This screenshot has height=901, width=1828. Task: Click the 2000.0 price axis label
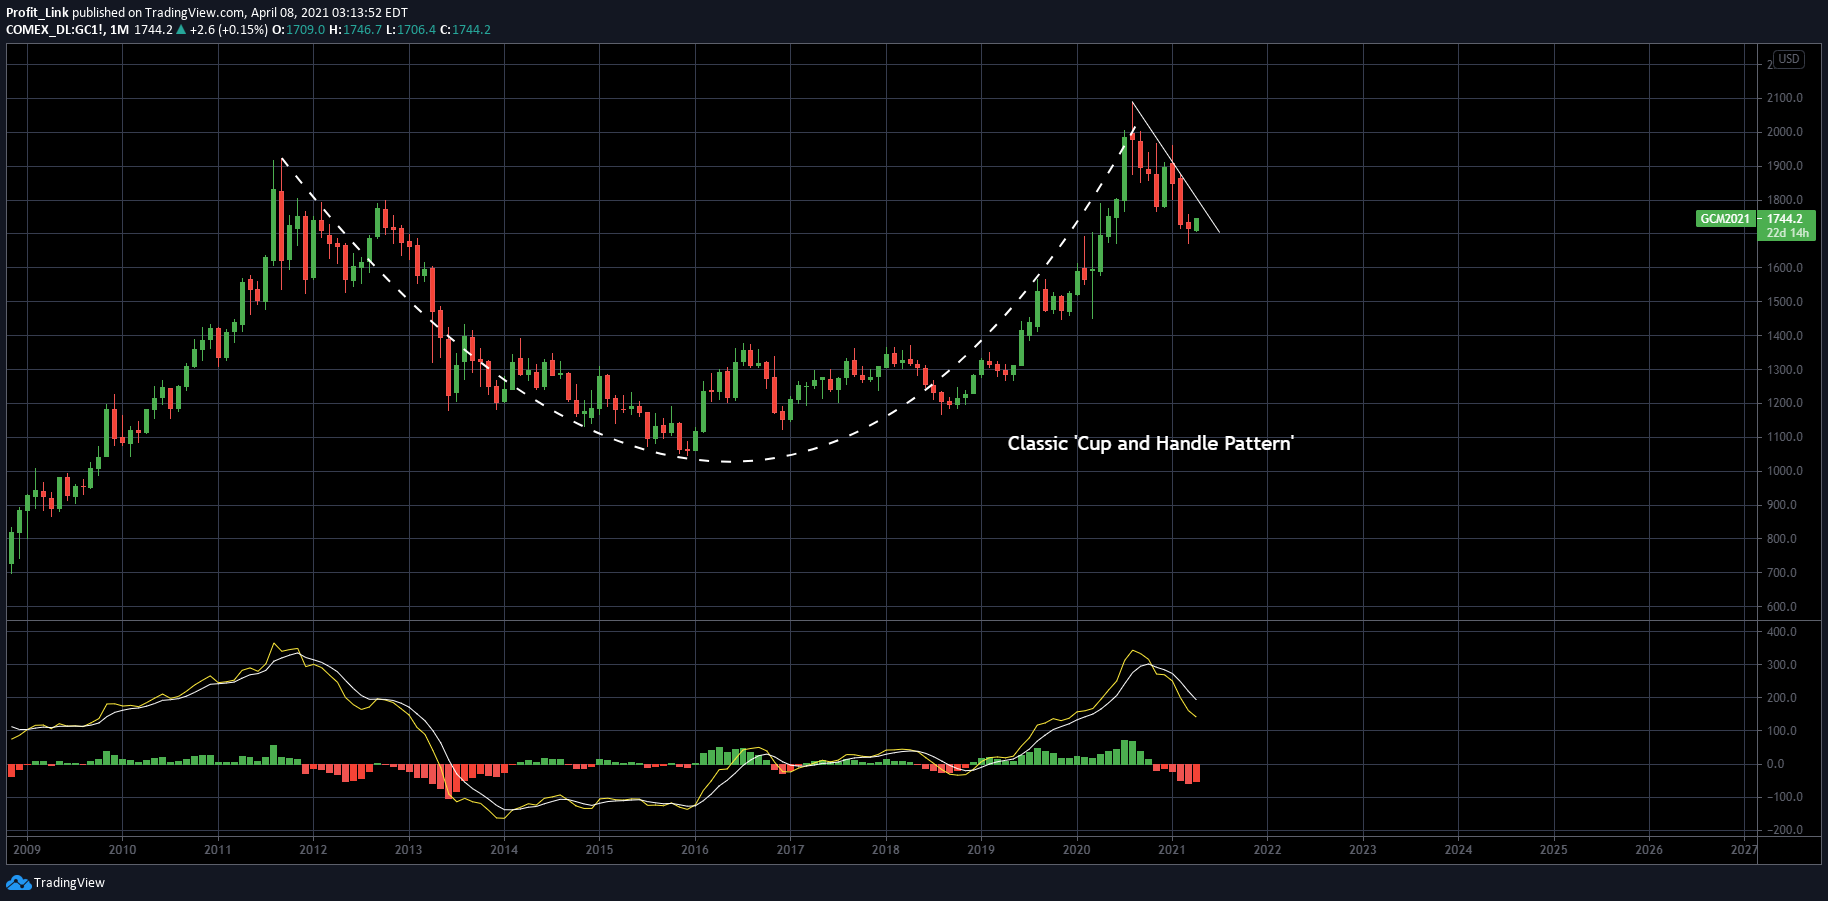[1785, 132]
